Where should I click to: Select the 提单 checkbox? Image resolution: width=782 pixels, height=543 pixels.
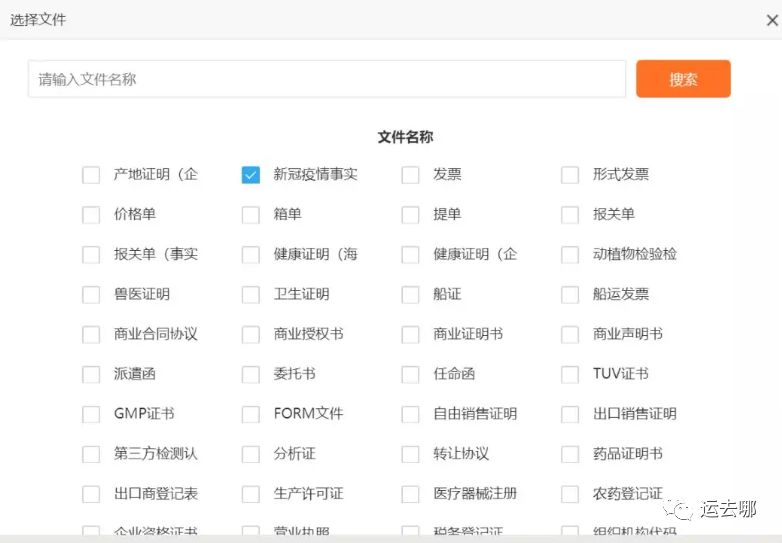coord(410,215)
